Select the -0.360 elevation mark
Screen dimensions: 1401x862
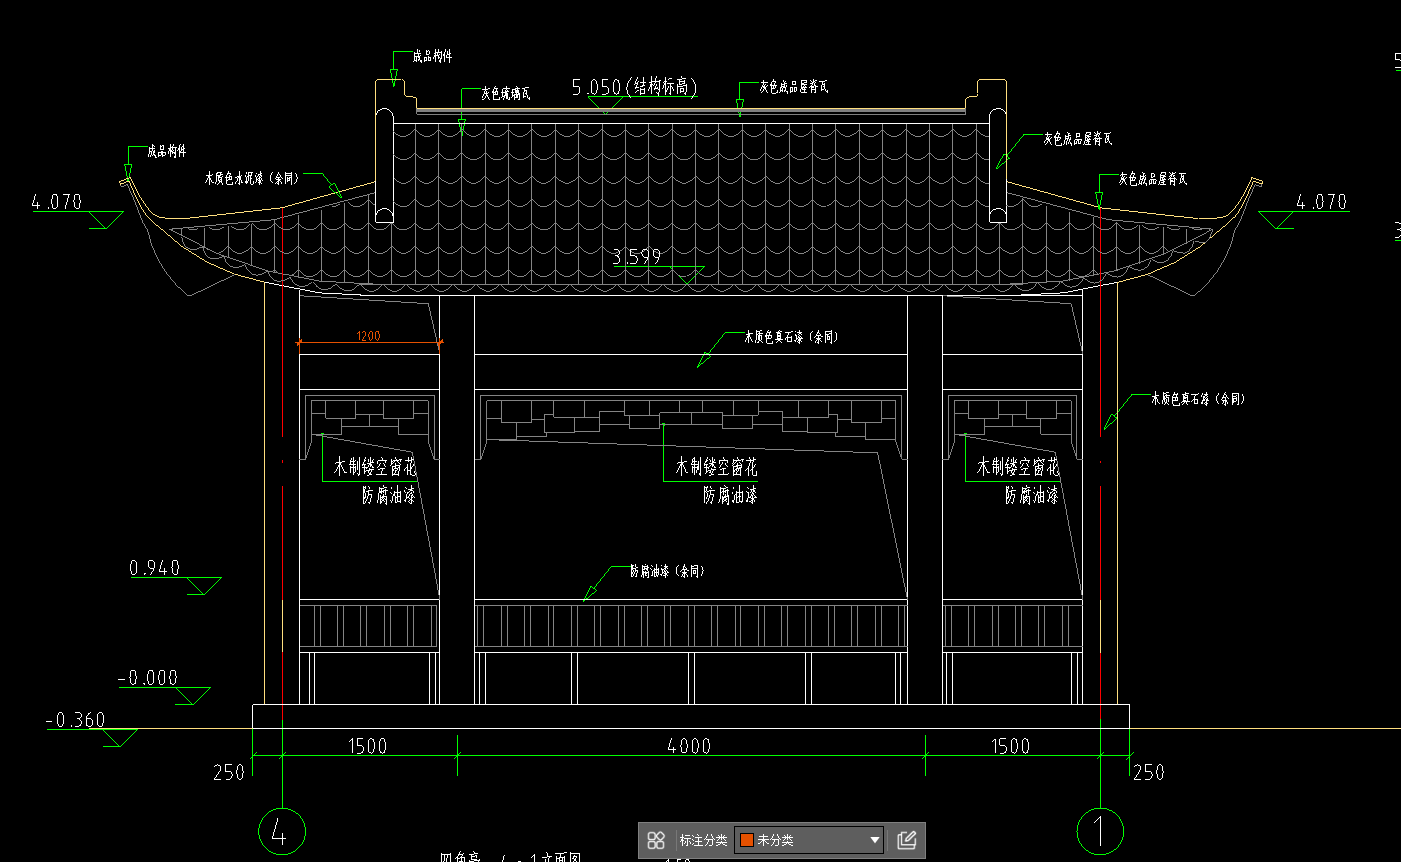(76, 720)
